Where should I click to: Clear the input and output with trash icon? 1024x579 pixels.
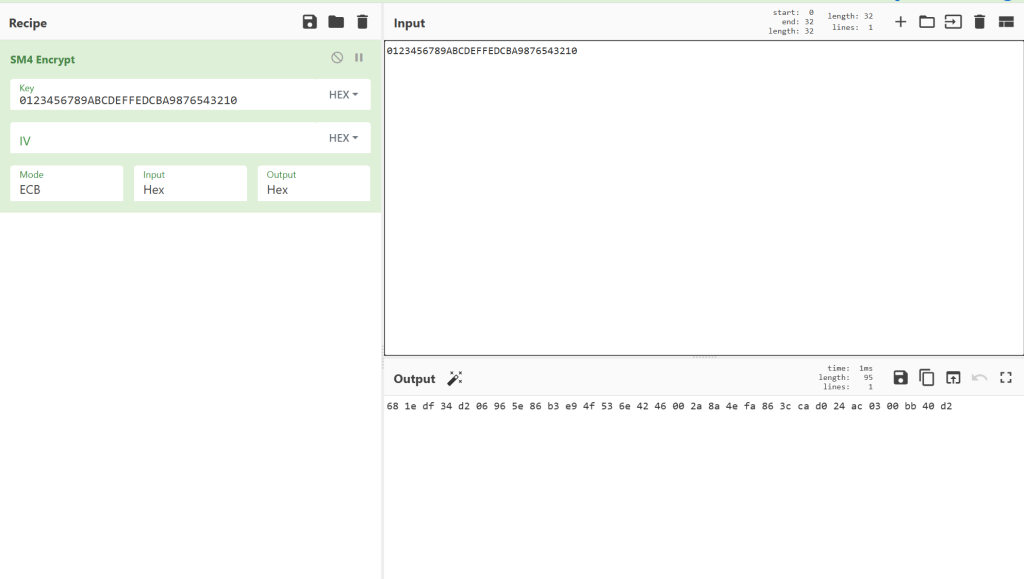point(980,22)
